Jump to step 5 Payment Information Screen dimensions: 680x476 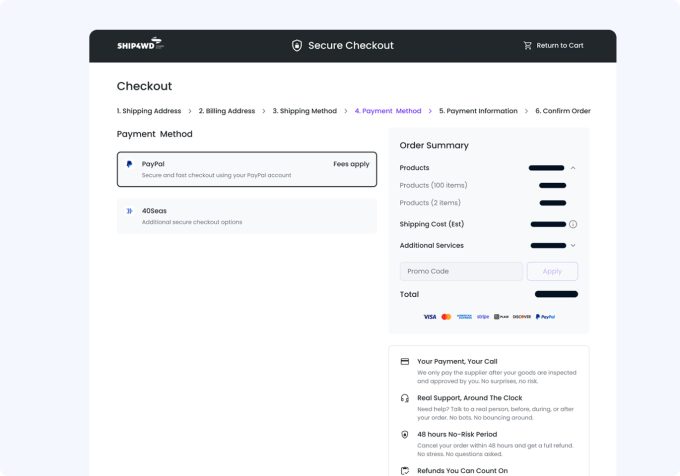[x=478, y=111]
